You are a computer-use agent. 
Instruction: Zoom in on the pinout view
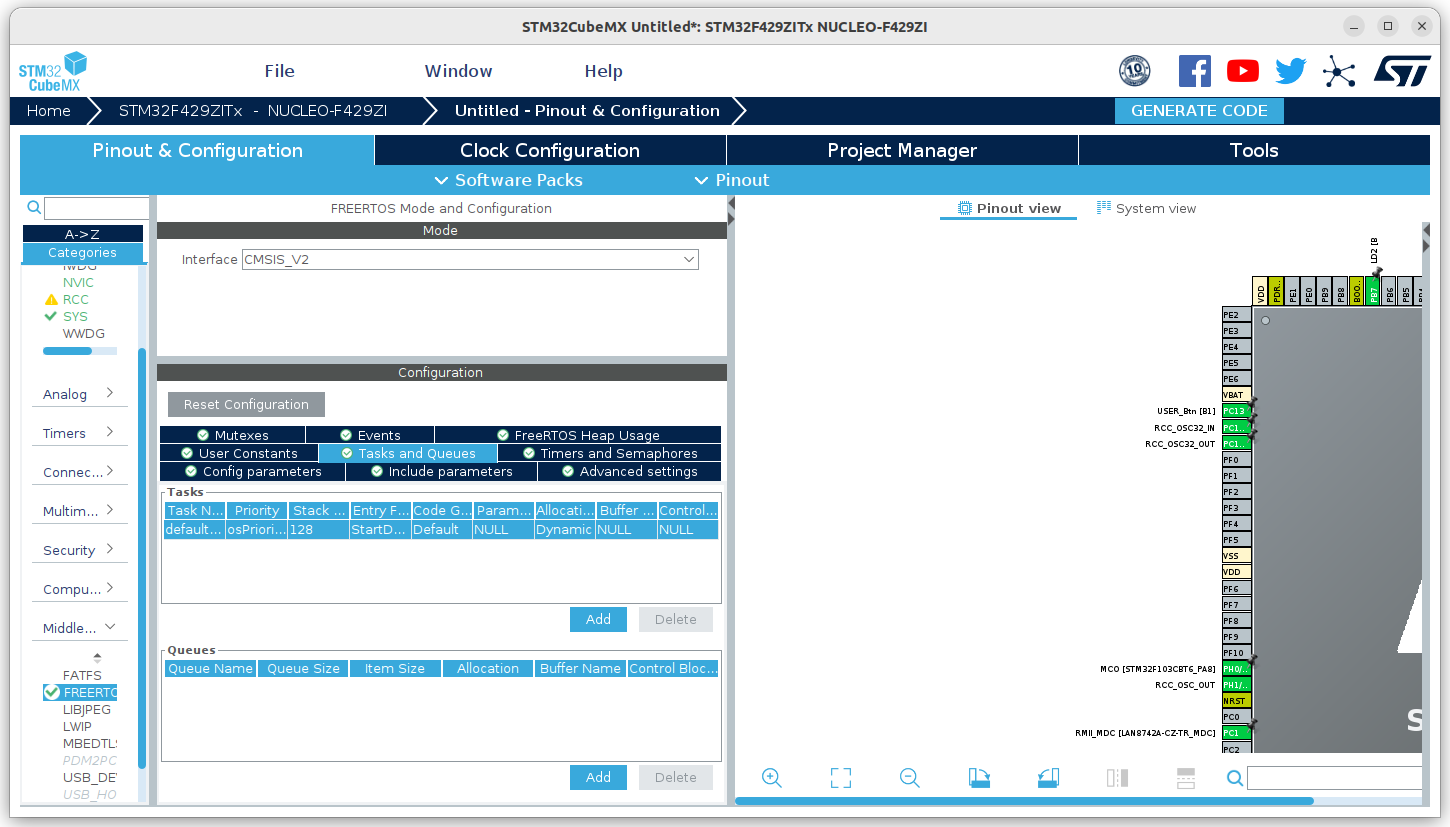[x=771, y=778]
